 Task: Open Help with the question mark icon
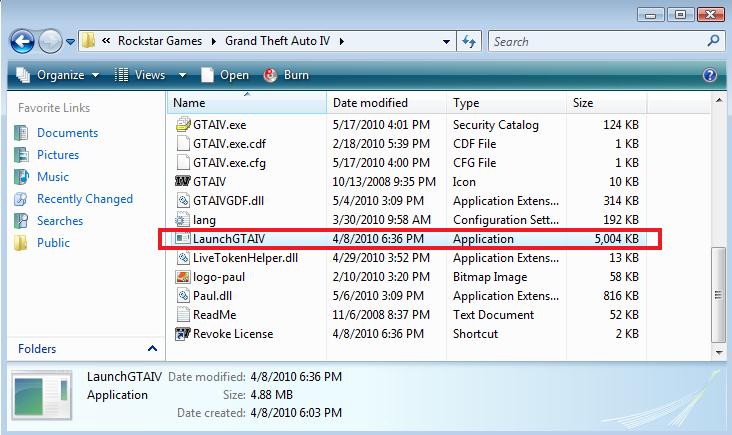710,75
